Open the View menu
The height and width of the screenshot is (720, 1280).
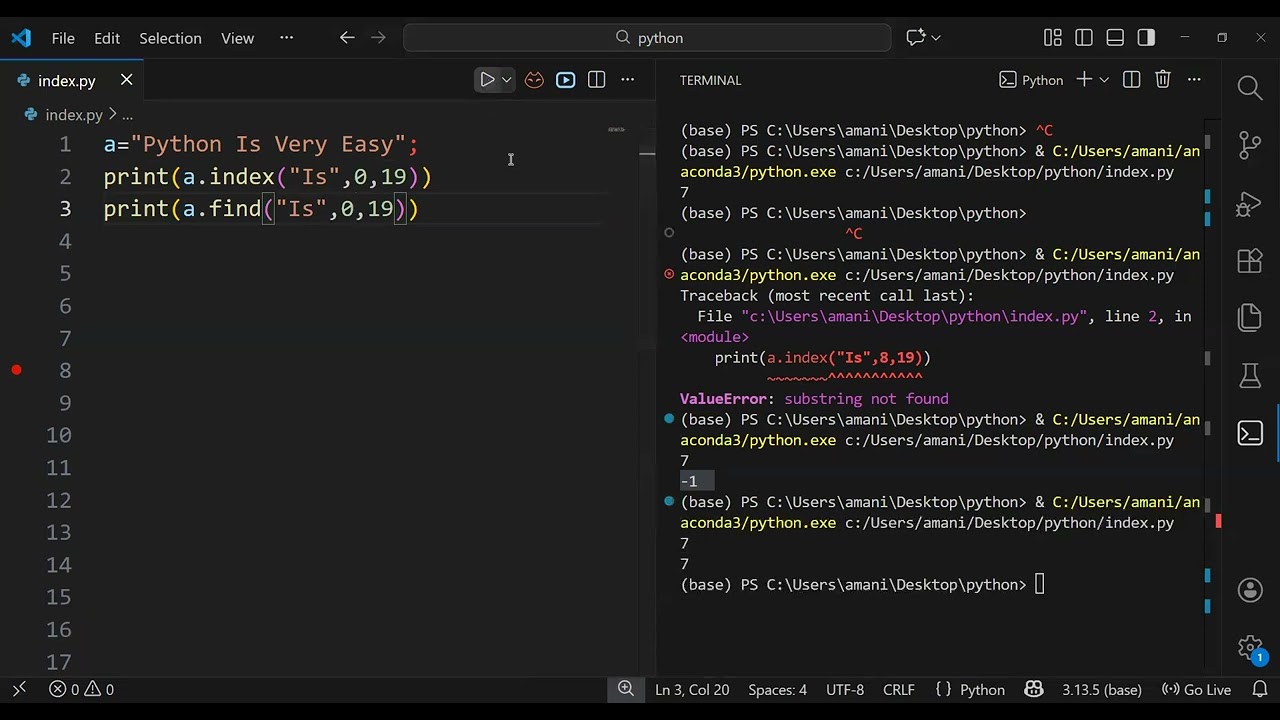tap(237, 38)
